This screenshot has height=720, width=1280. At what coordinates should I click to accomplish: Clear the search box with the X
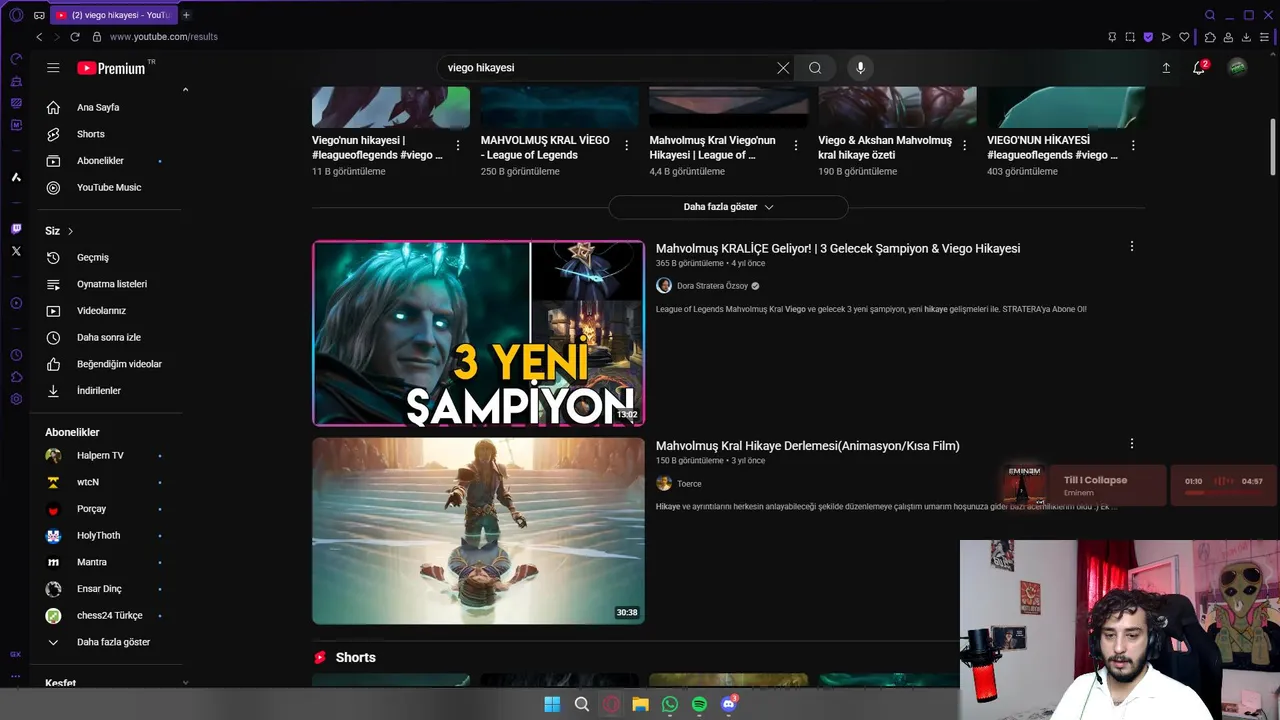783,68
